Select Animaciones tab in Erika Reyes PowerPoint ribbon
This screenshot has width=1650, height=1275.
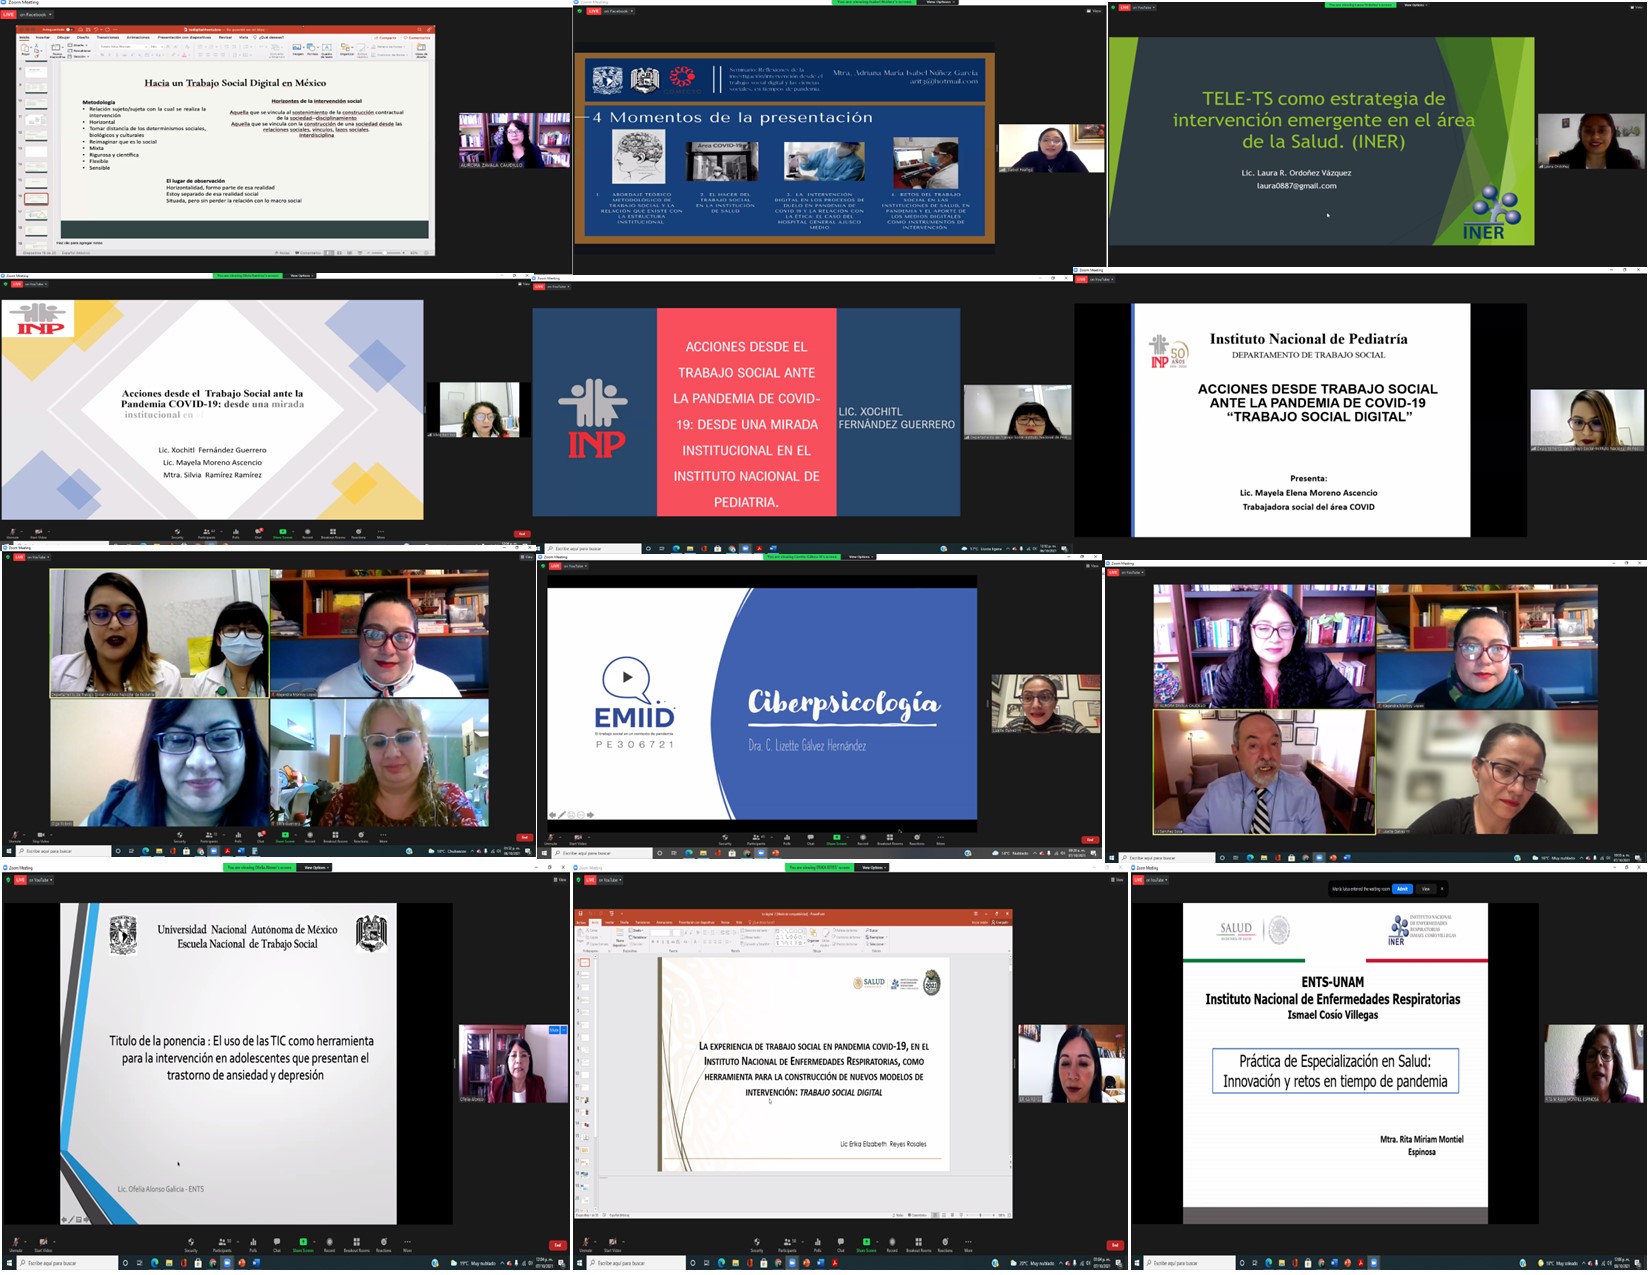(x=664, y=922)
